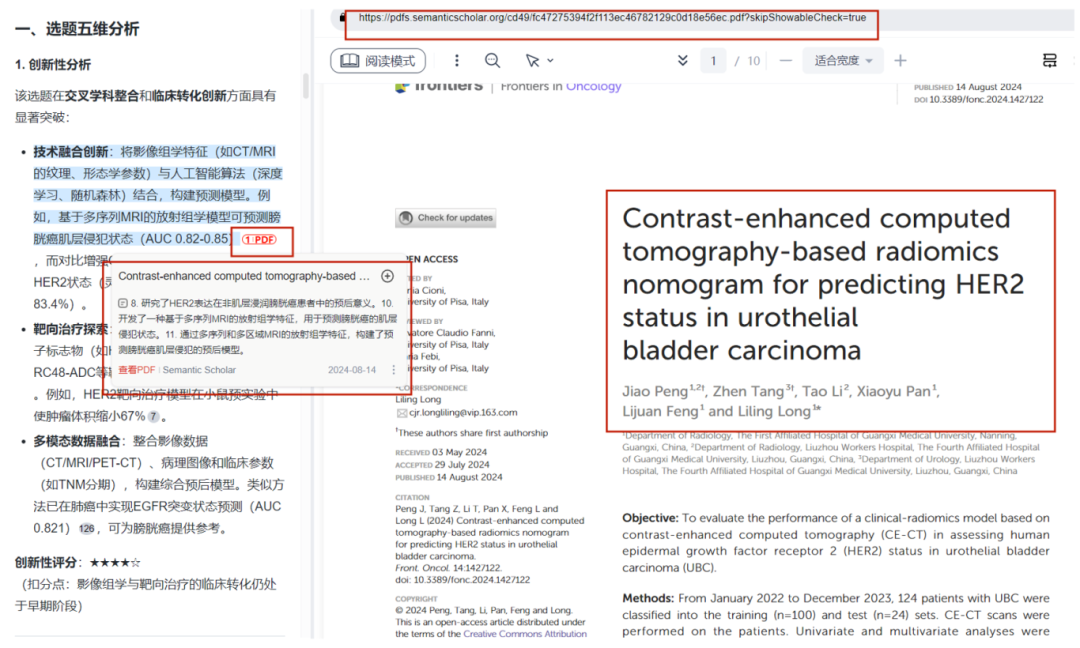
Task: Click the Semantic Scholar source label
Action: pyautogui.click(x=199, y=370)
